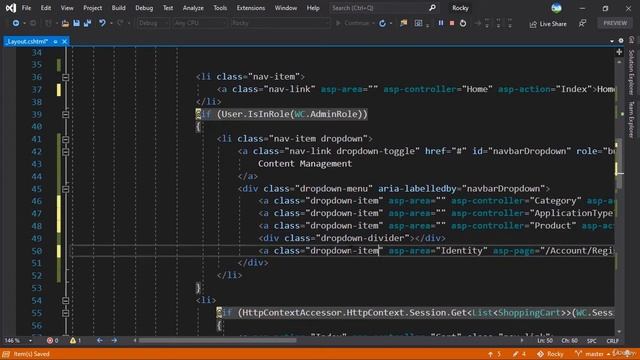Restart debugging with the circular arrow icon

(x=463, y=23)
